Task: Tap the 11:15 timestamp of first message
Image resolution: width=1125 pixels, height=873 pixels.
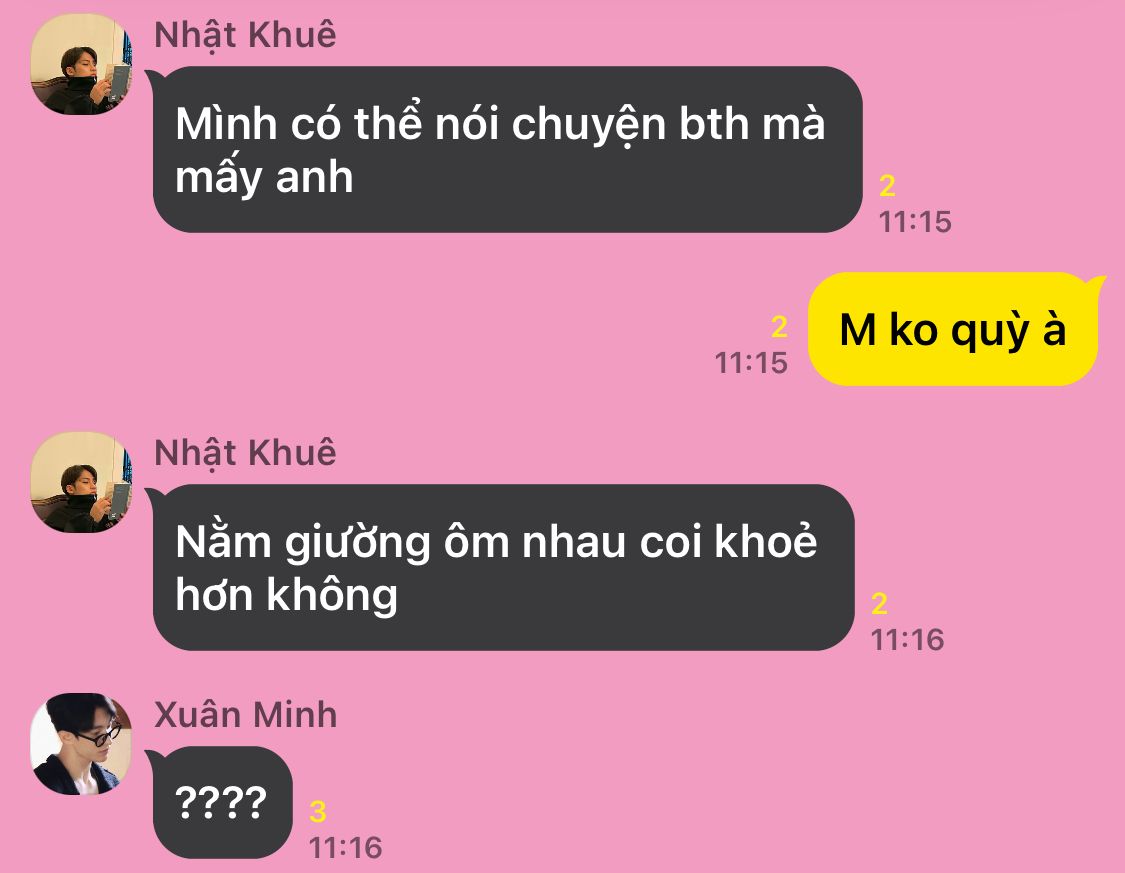Action: (x=915, y=222)
